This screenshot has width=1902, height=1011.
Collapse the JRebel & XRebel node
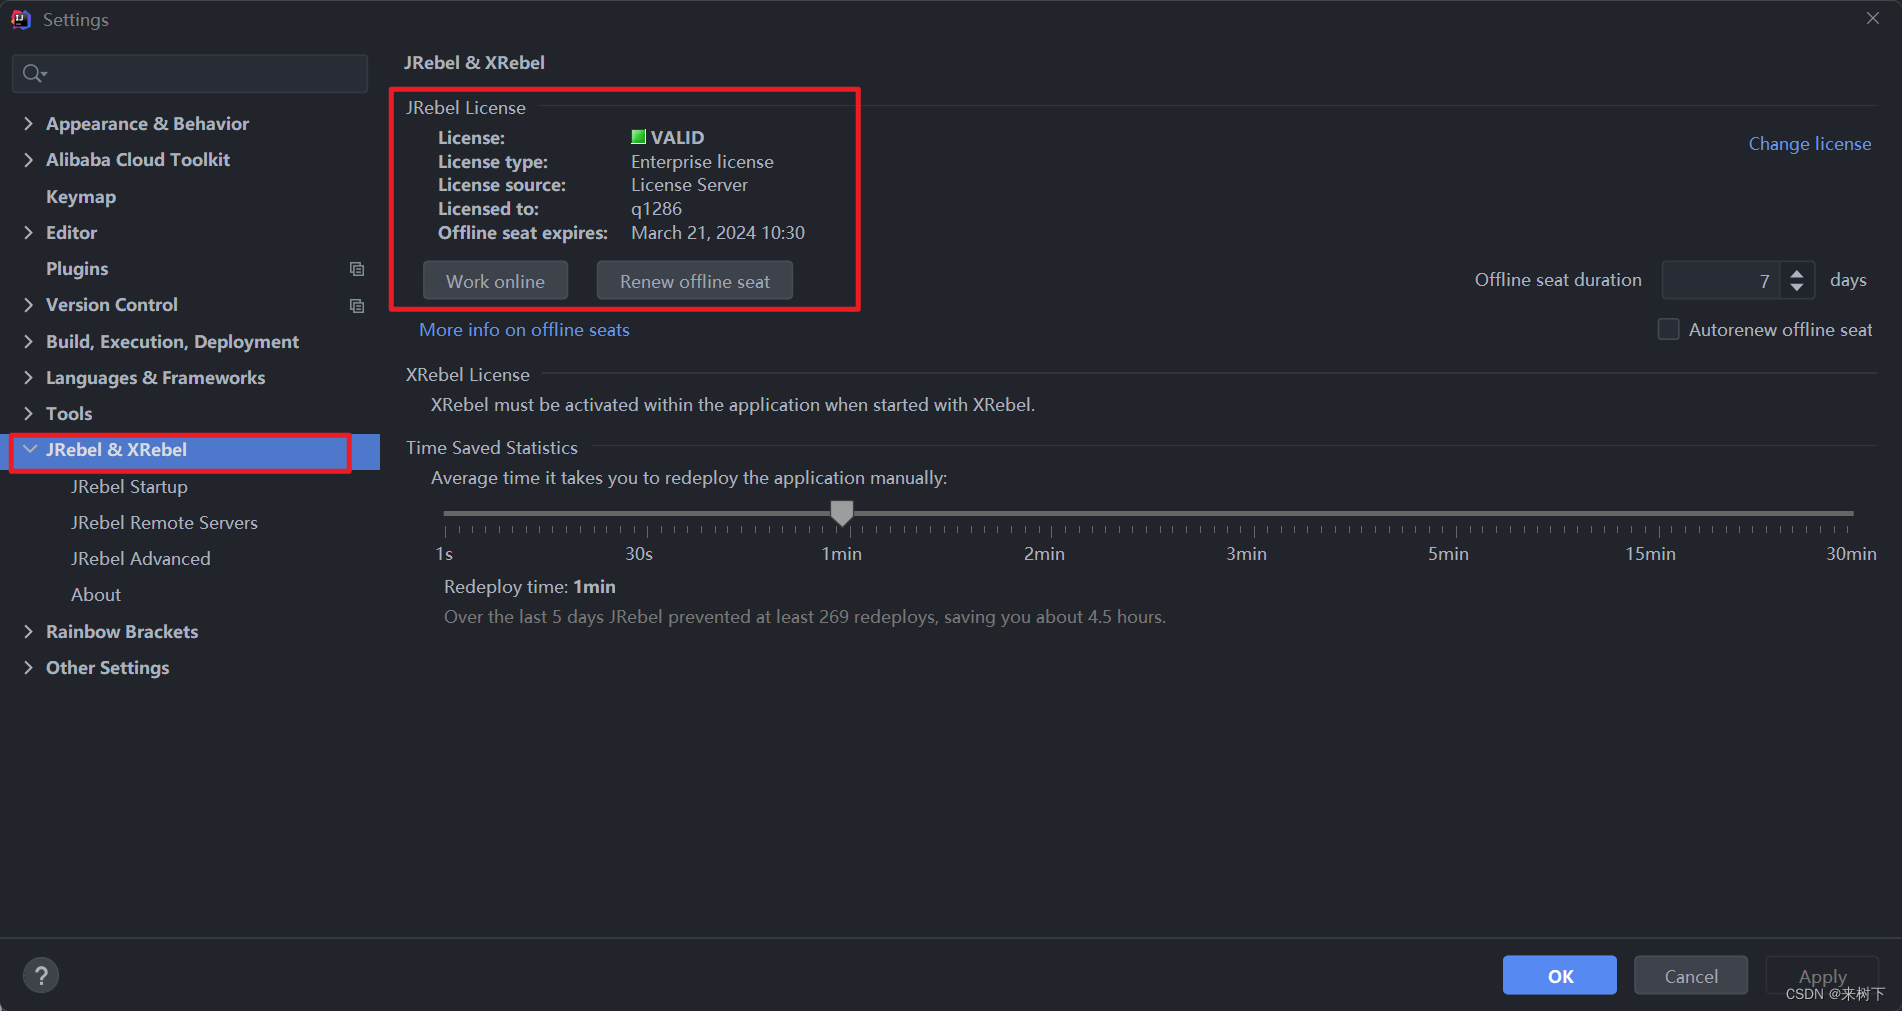(30, 450)
